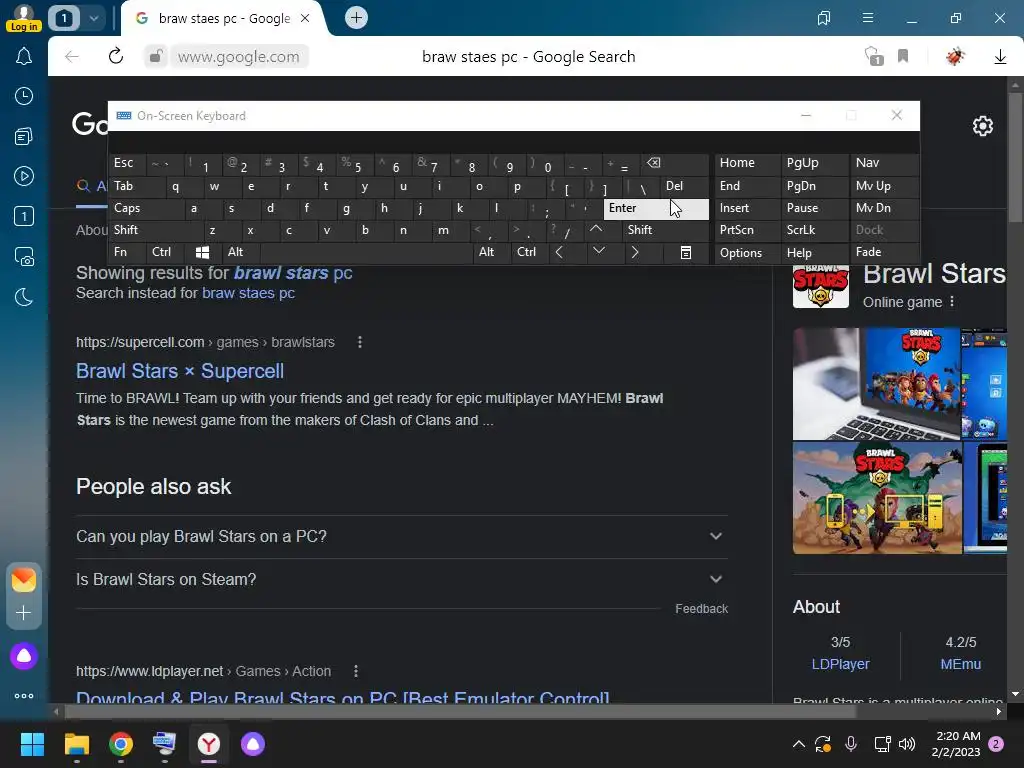Open the browser hamburger menu
The width and height of the screenshot is (1024, 768).
point(867,18)
